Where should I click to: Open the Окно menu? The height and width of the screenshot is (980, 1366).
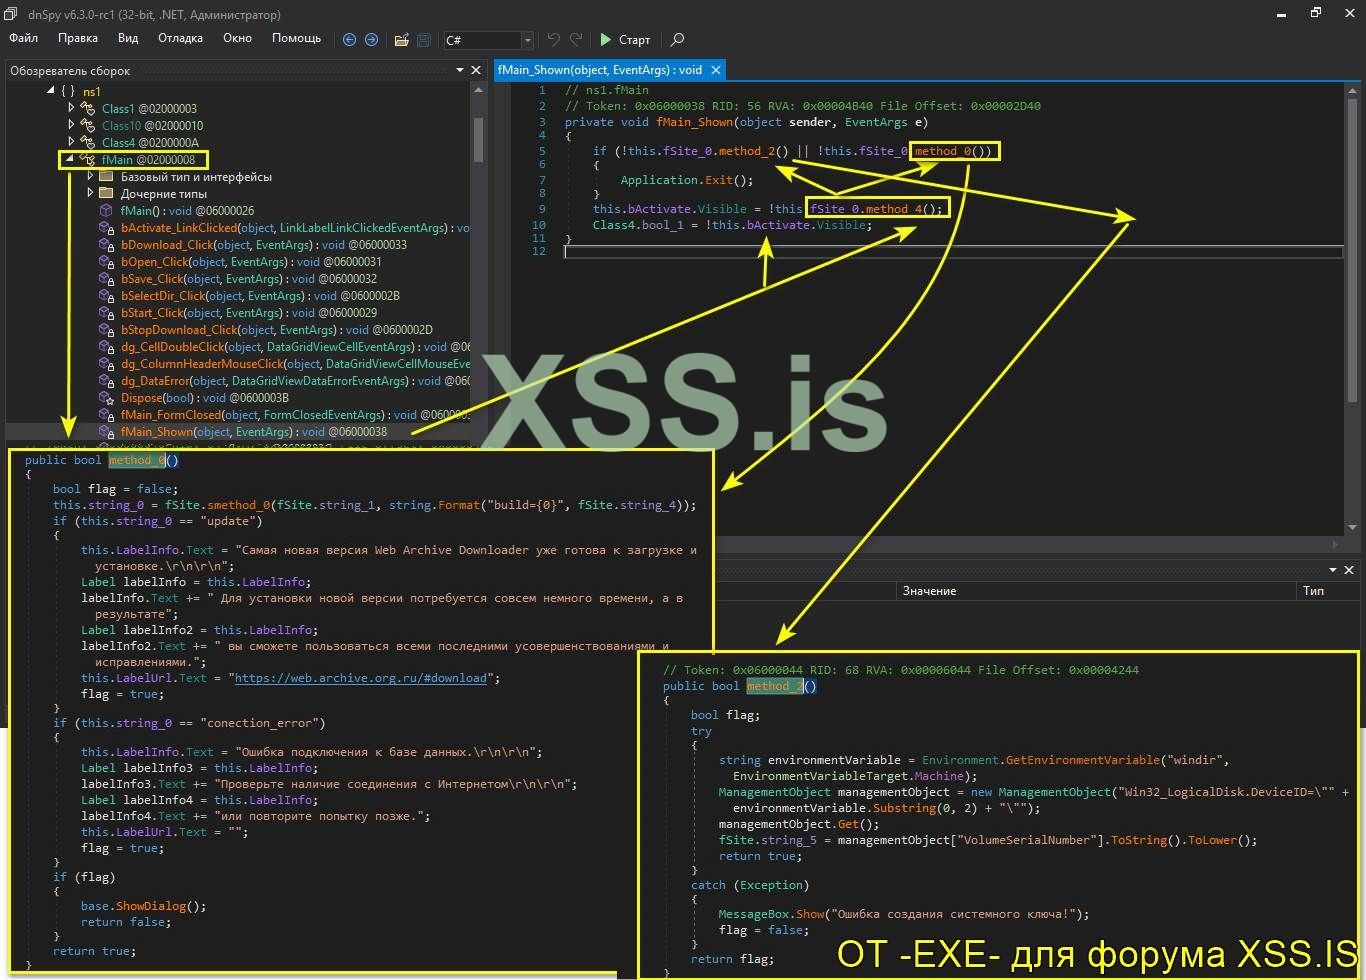(237, 39)
